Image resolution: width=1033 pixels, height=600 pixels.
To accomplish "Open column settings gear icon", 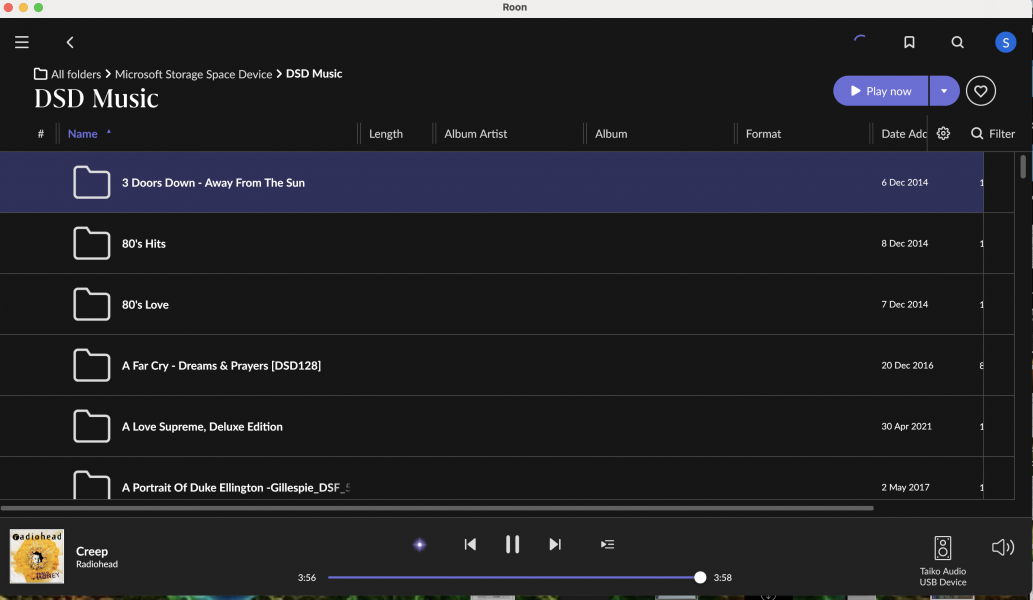I will [943, 133].
